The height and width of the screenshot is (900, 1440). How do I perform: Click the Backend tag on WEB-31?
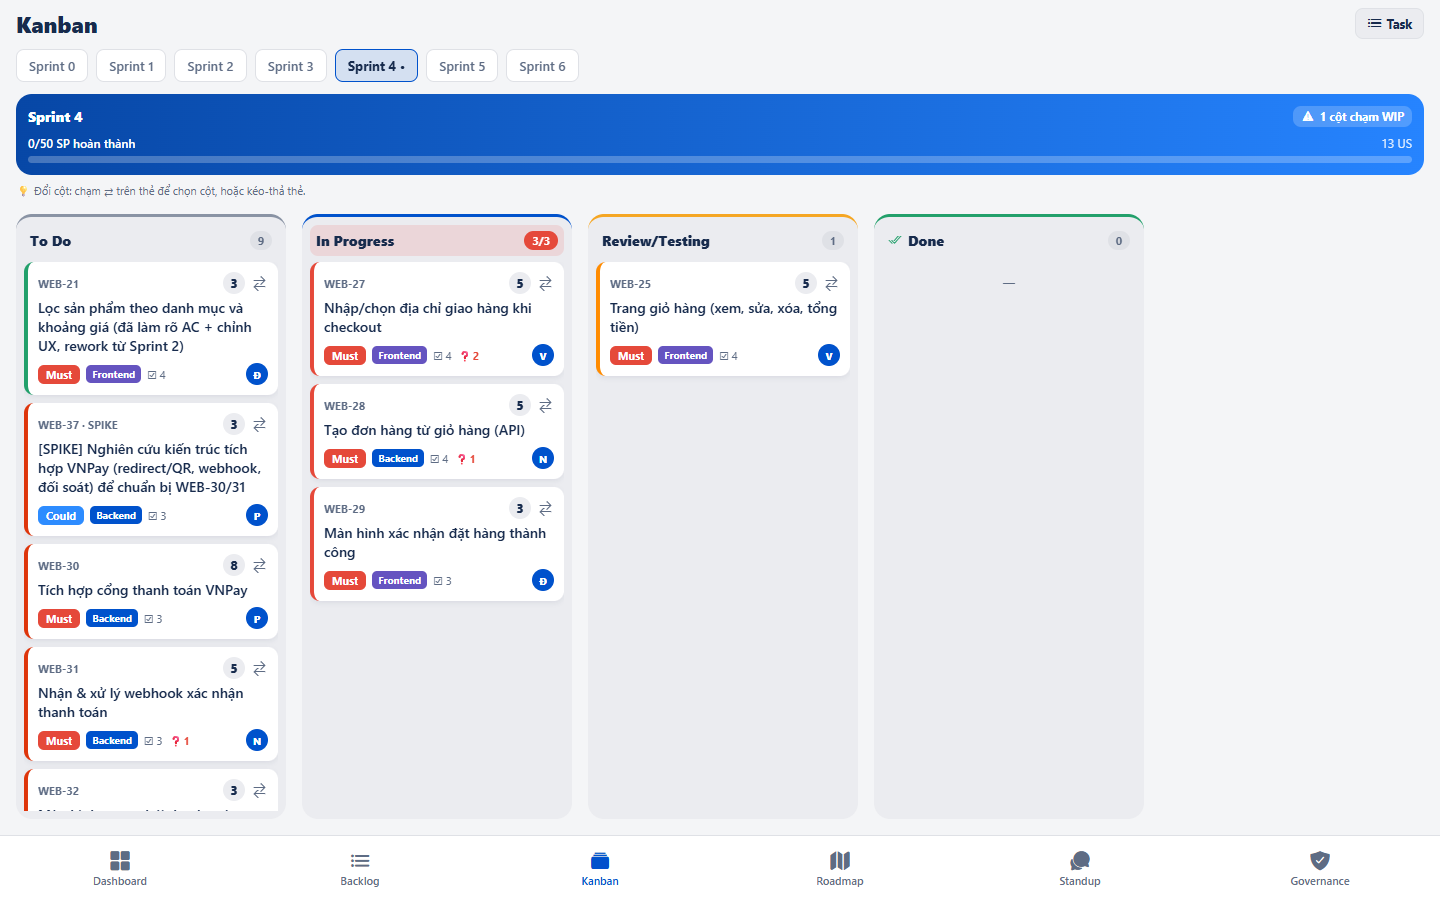[x=112, y=741]
